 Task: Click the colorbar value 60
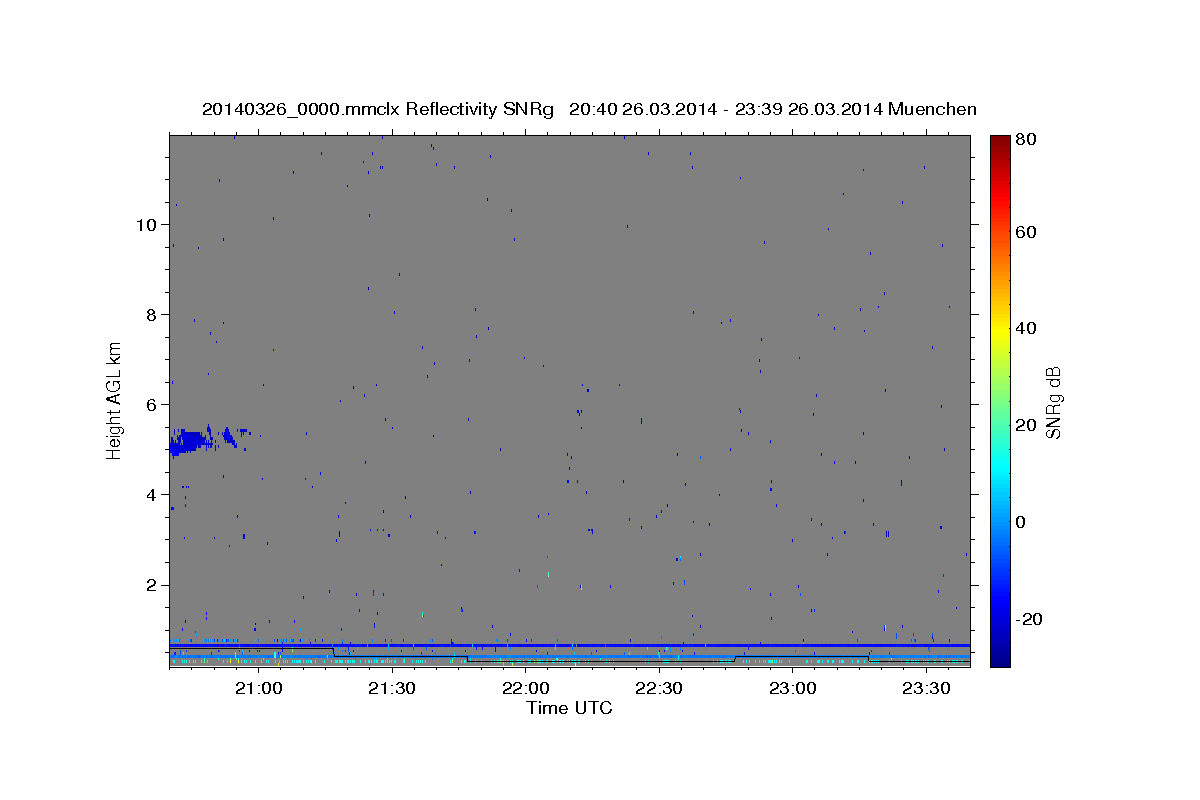pyautogui.click(x=1025, y=232)
